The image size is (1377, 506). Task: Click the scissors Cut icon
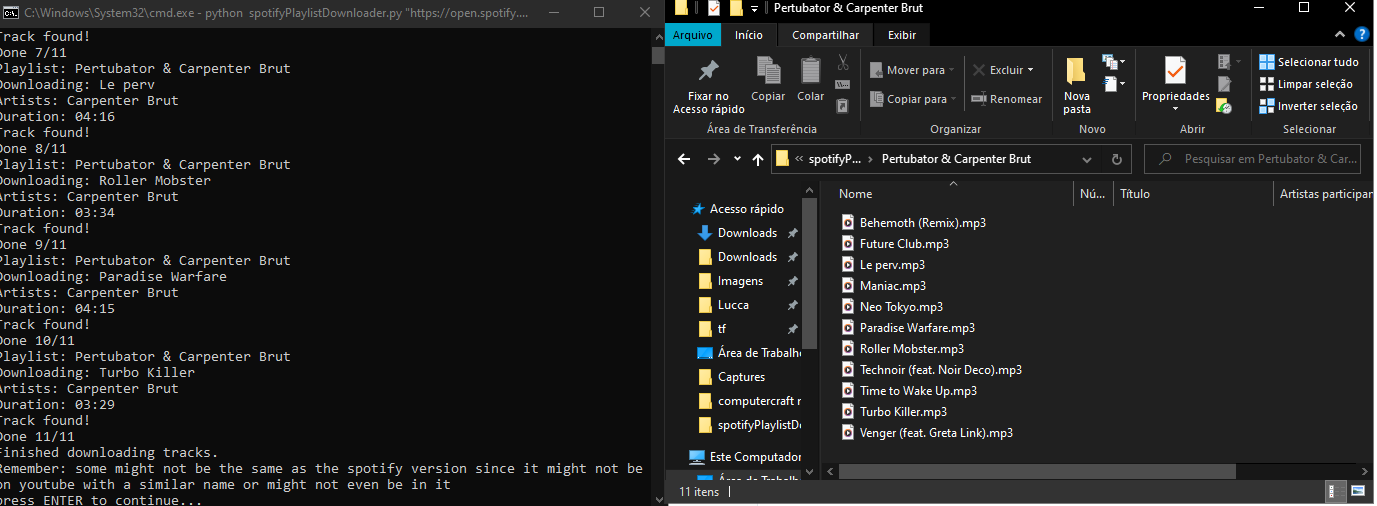point(843,62)
